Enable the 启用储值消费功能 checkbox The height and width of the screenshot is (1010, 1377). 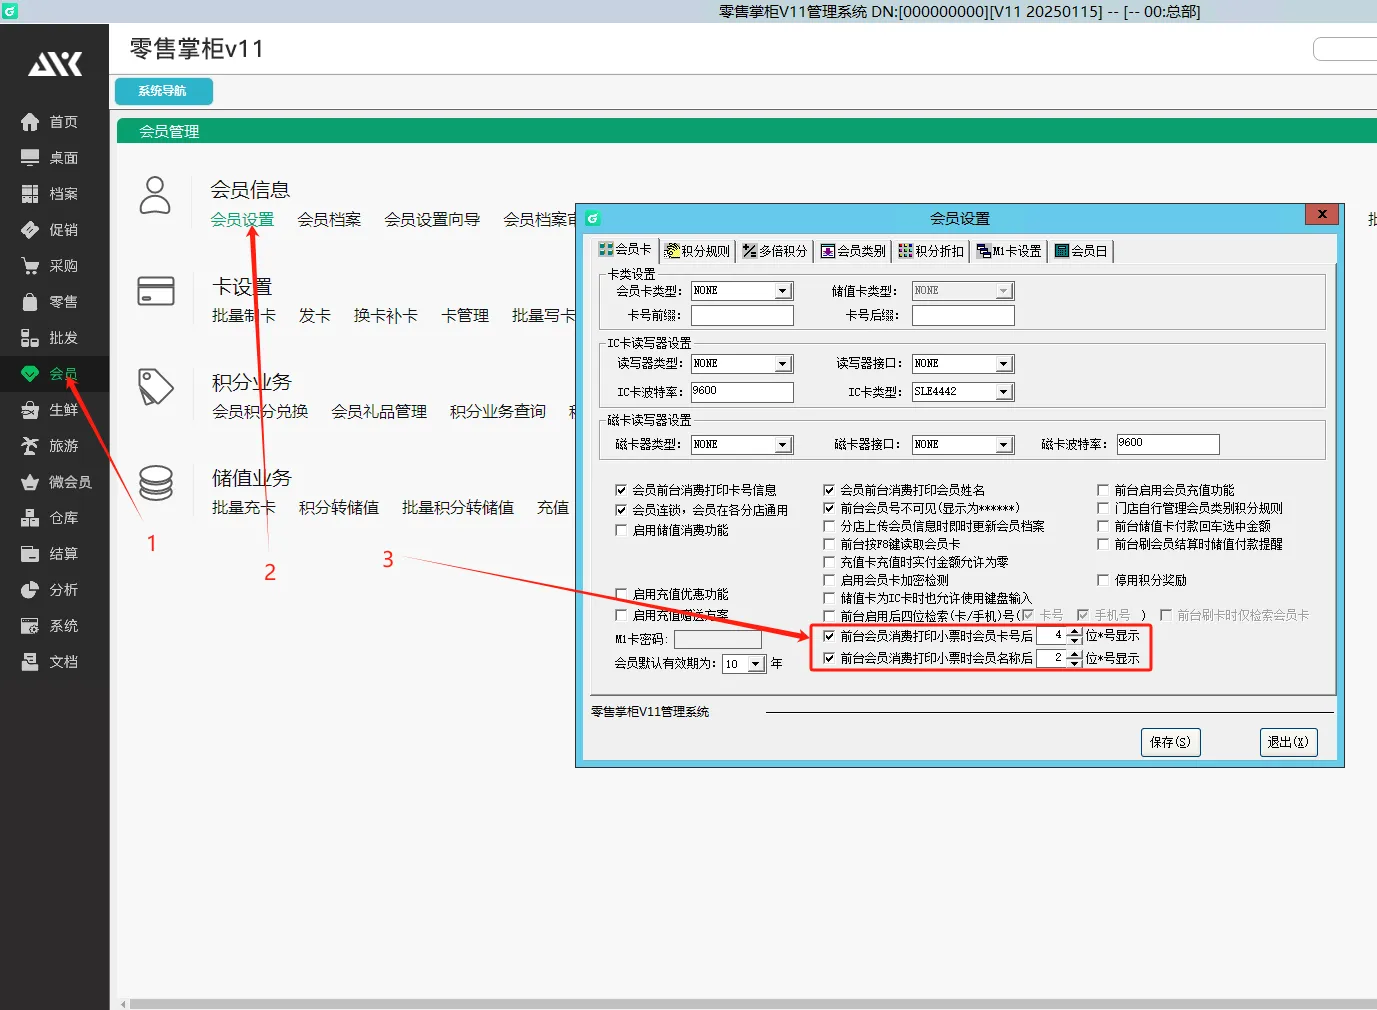click(x=621, y=530)
